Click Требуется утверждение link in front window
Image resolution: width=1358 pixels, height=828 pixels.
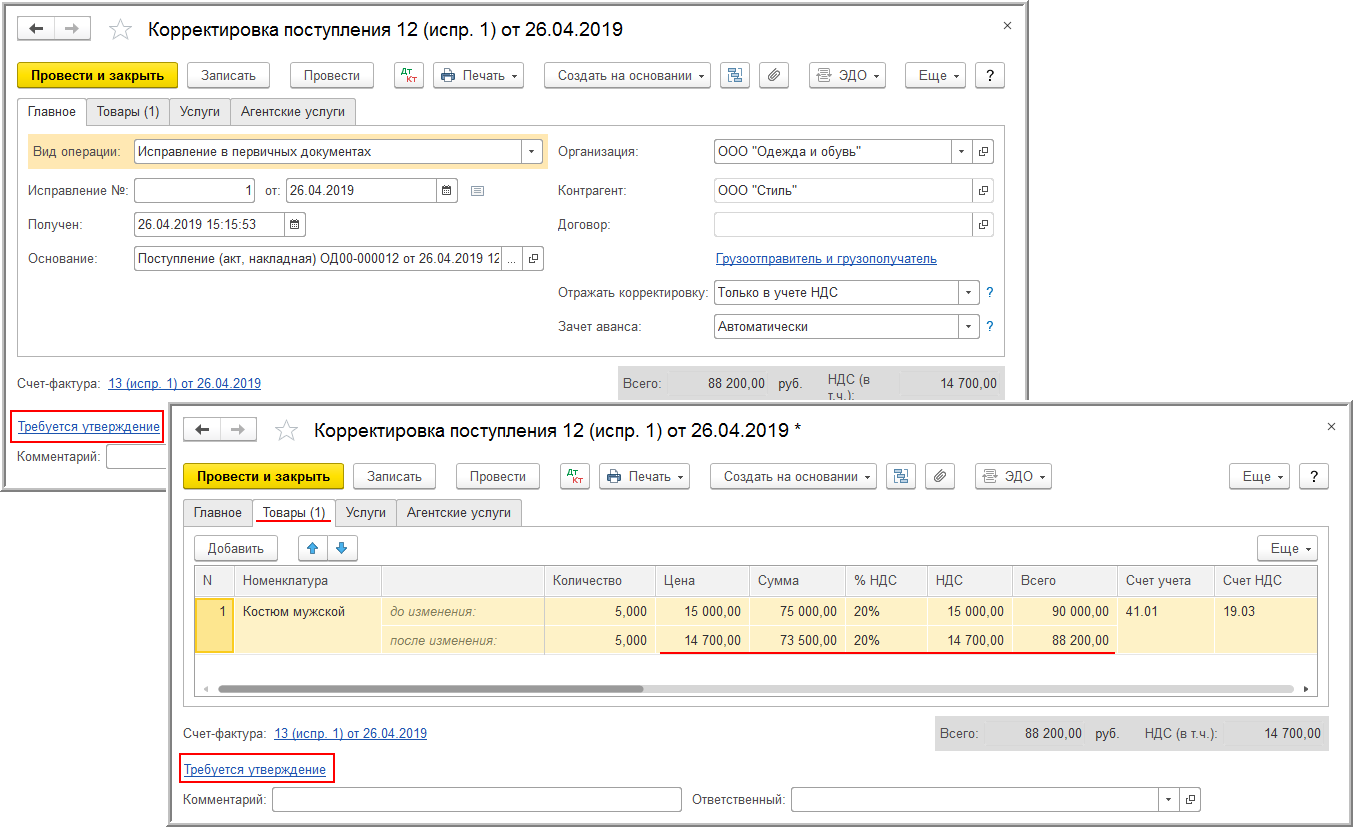255,769
